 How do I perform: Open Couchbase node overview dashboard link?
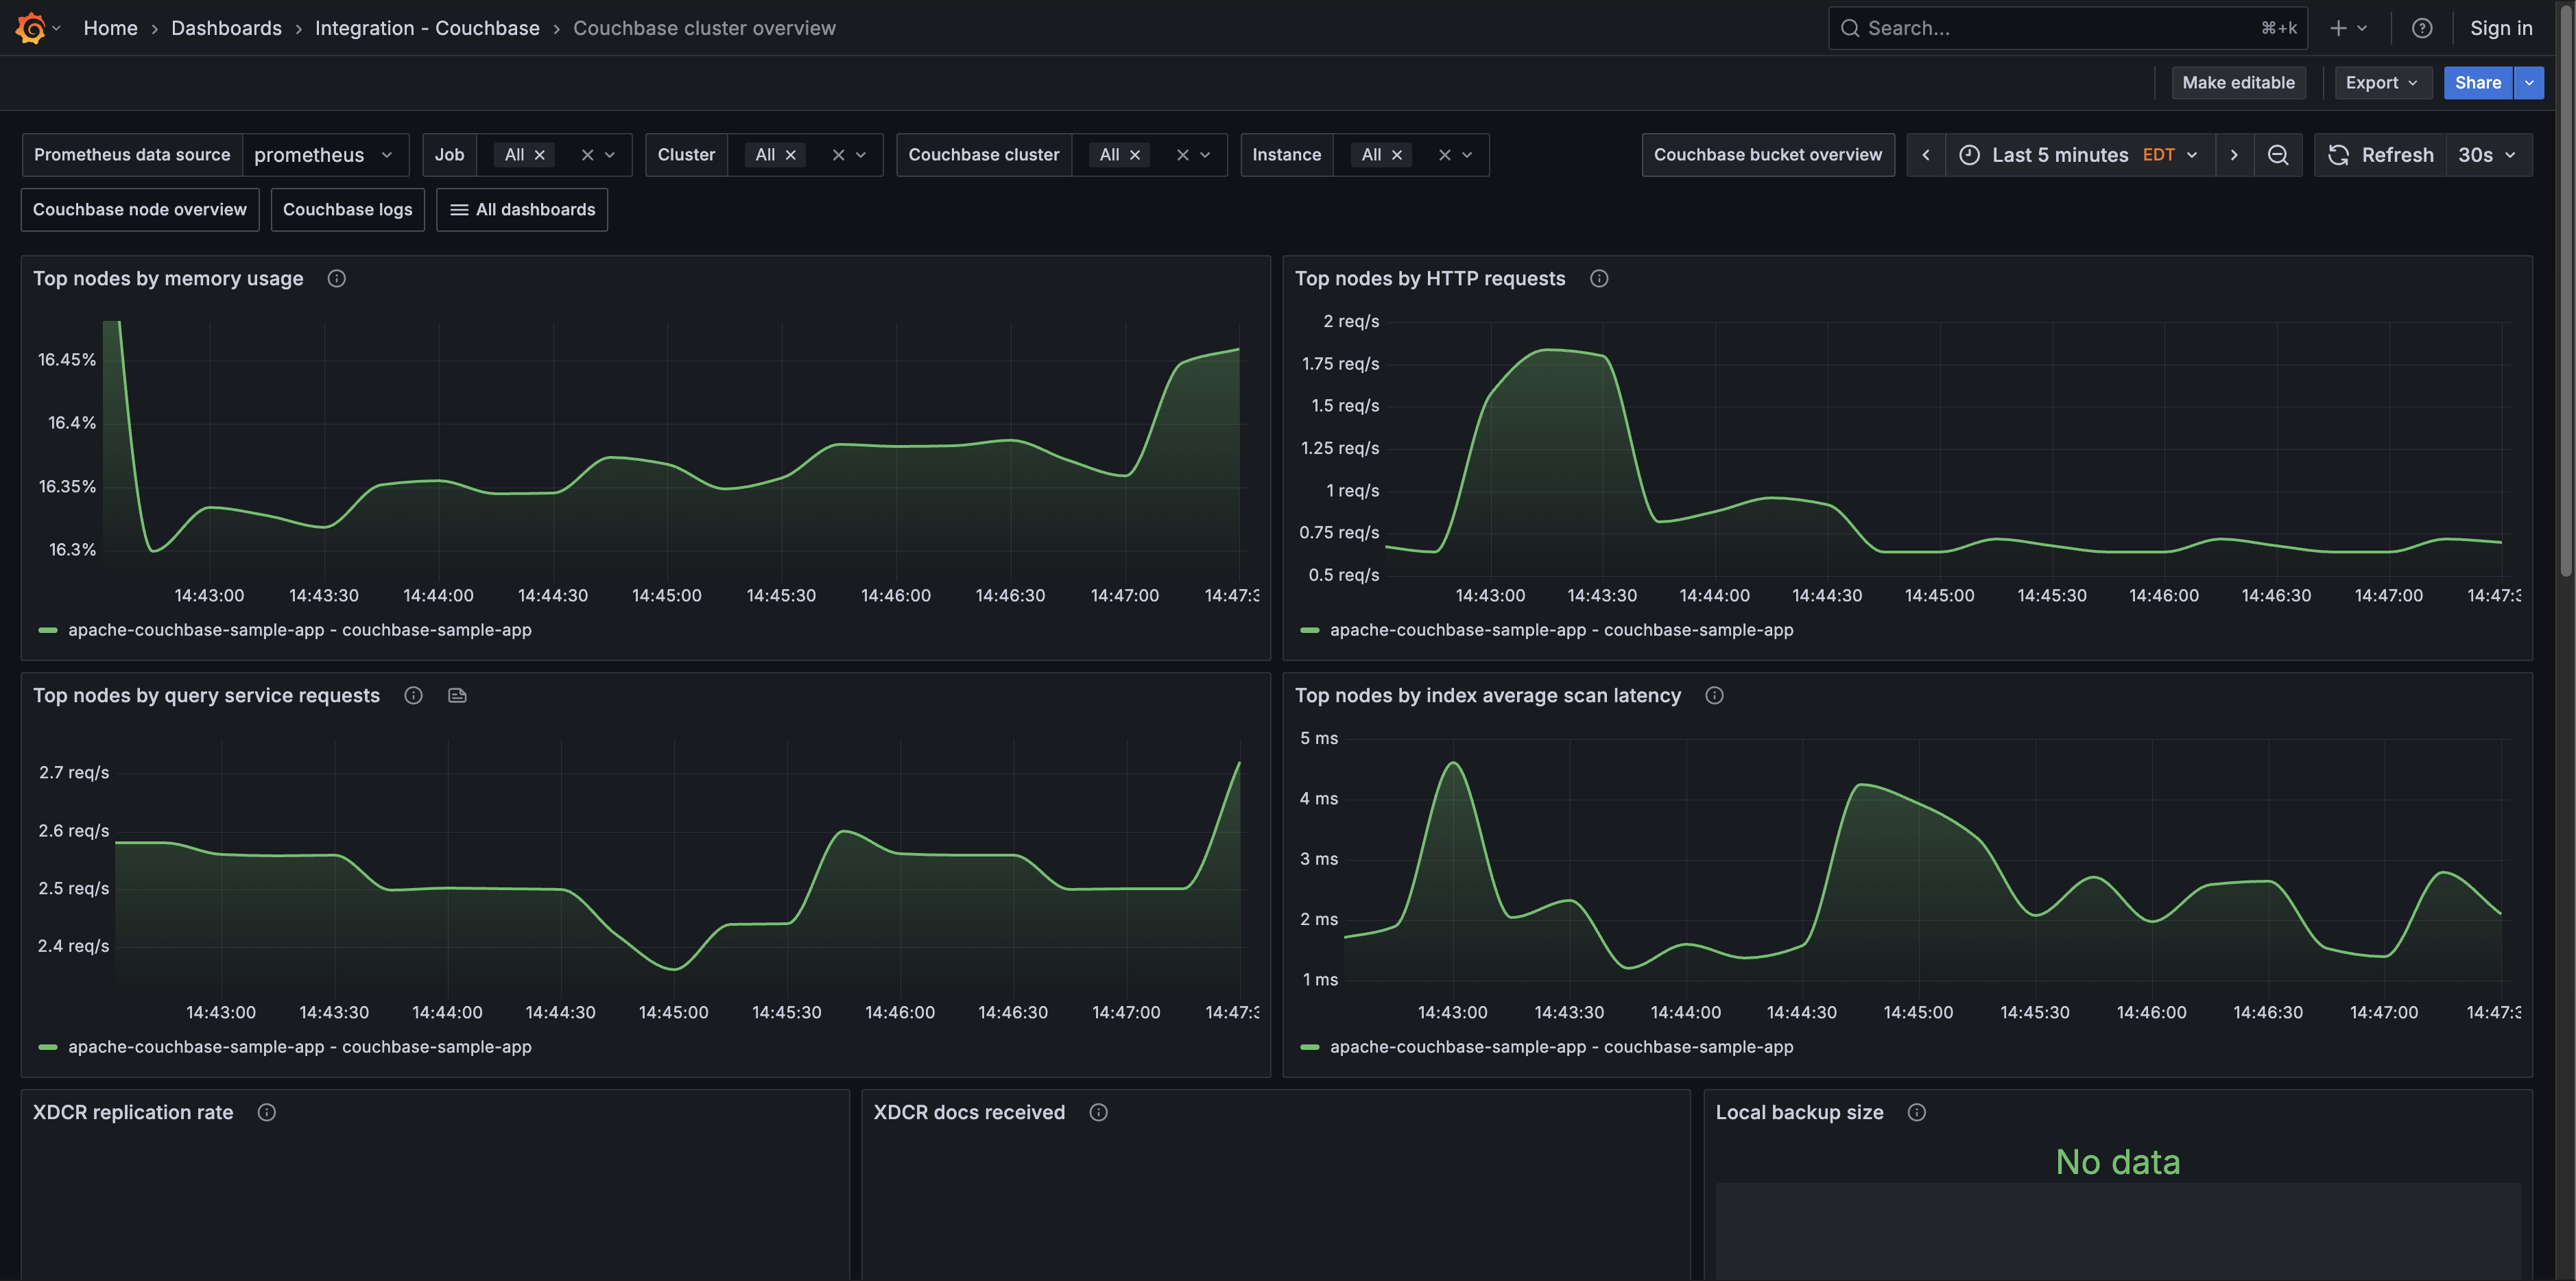140,210
